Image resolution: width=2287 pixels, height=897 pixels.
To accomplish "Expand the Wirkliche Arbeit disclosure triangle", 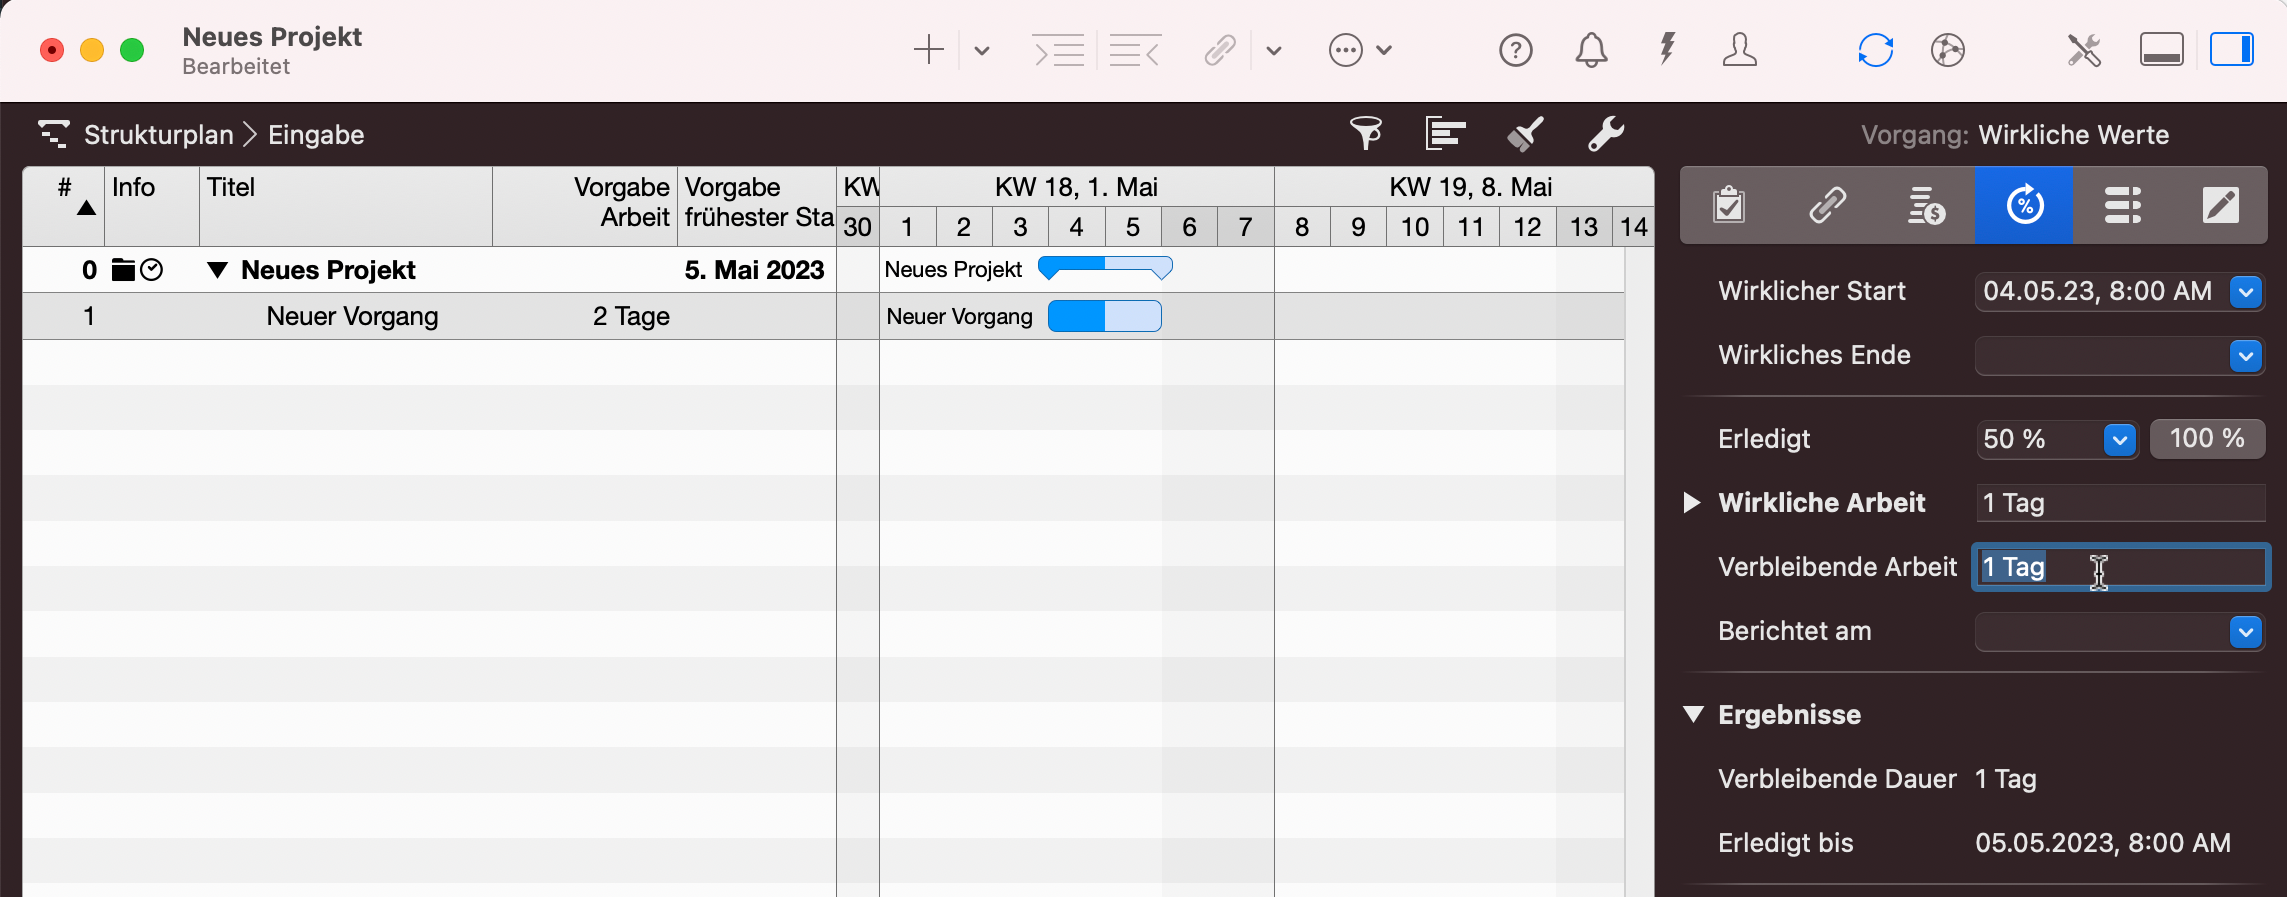I will tap(1692, 503).
